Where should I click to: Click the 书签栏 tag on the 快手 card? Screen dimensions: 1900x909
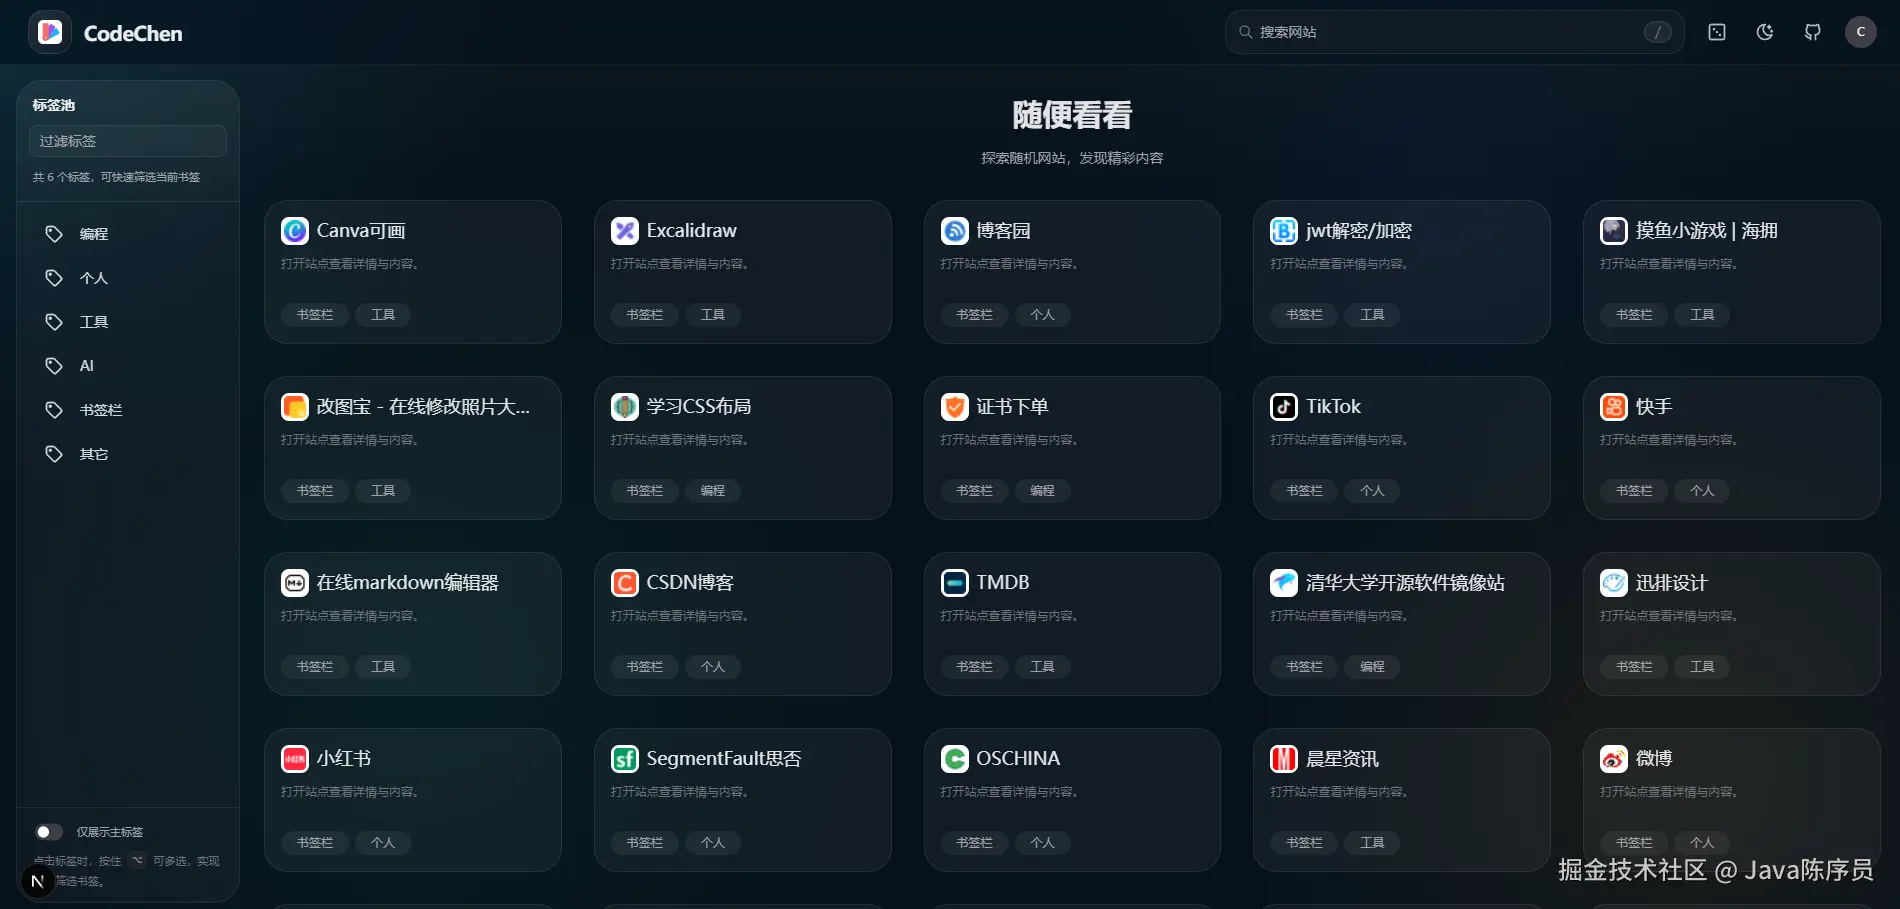(x=1634, y=491)
